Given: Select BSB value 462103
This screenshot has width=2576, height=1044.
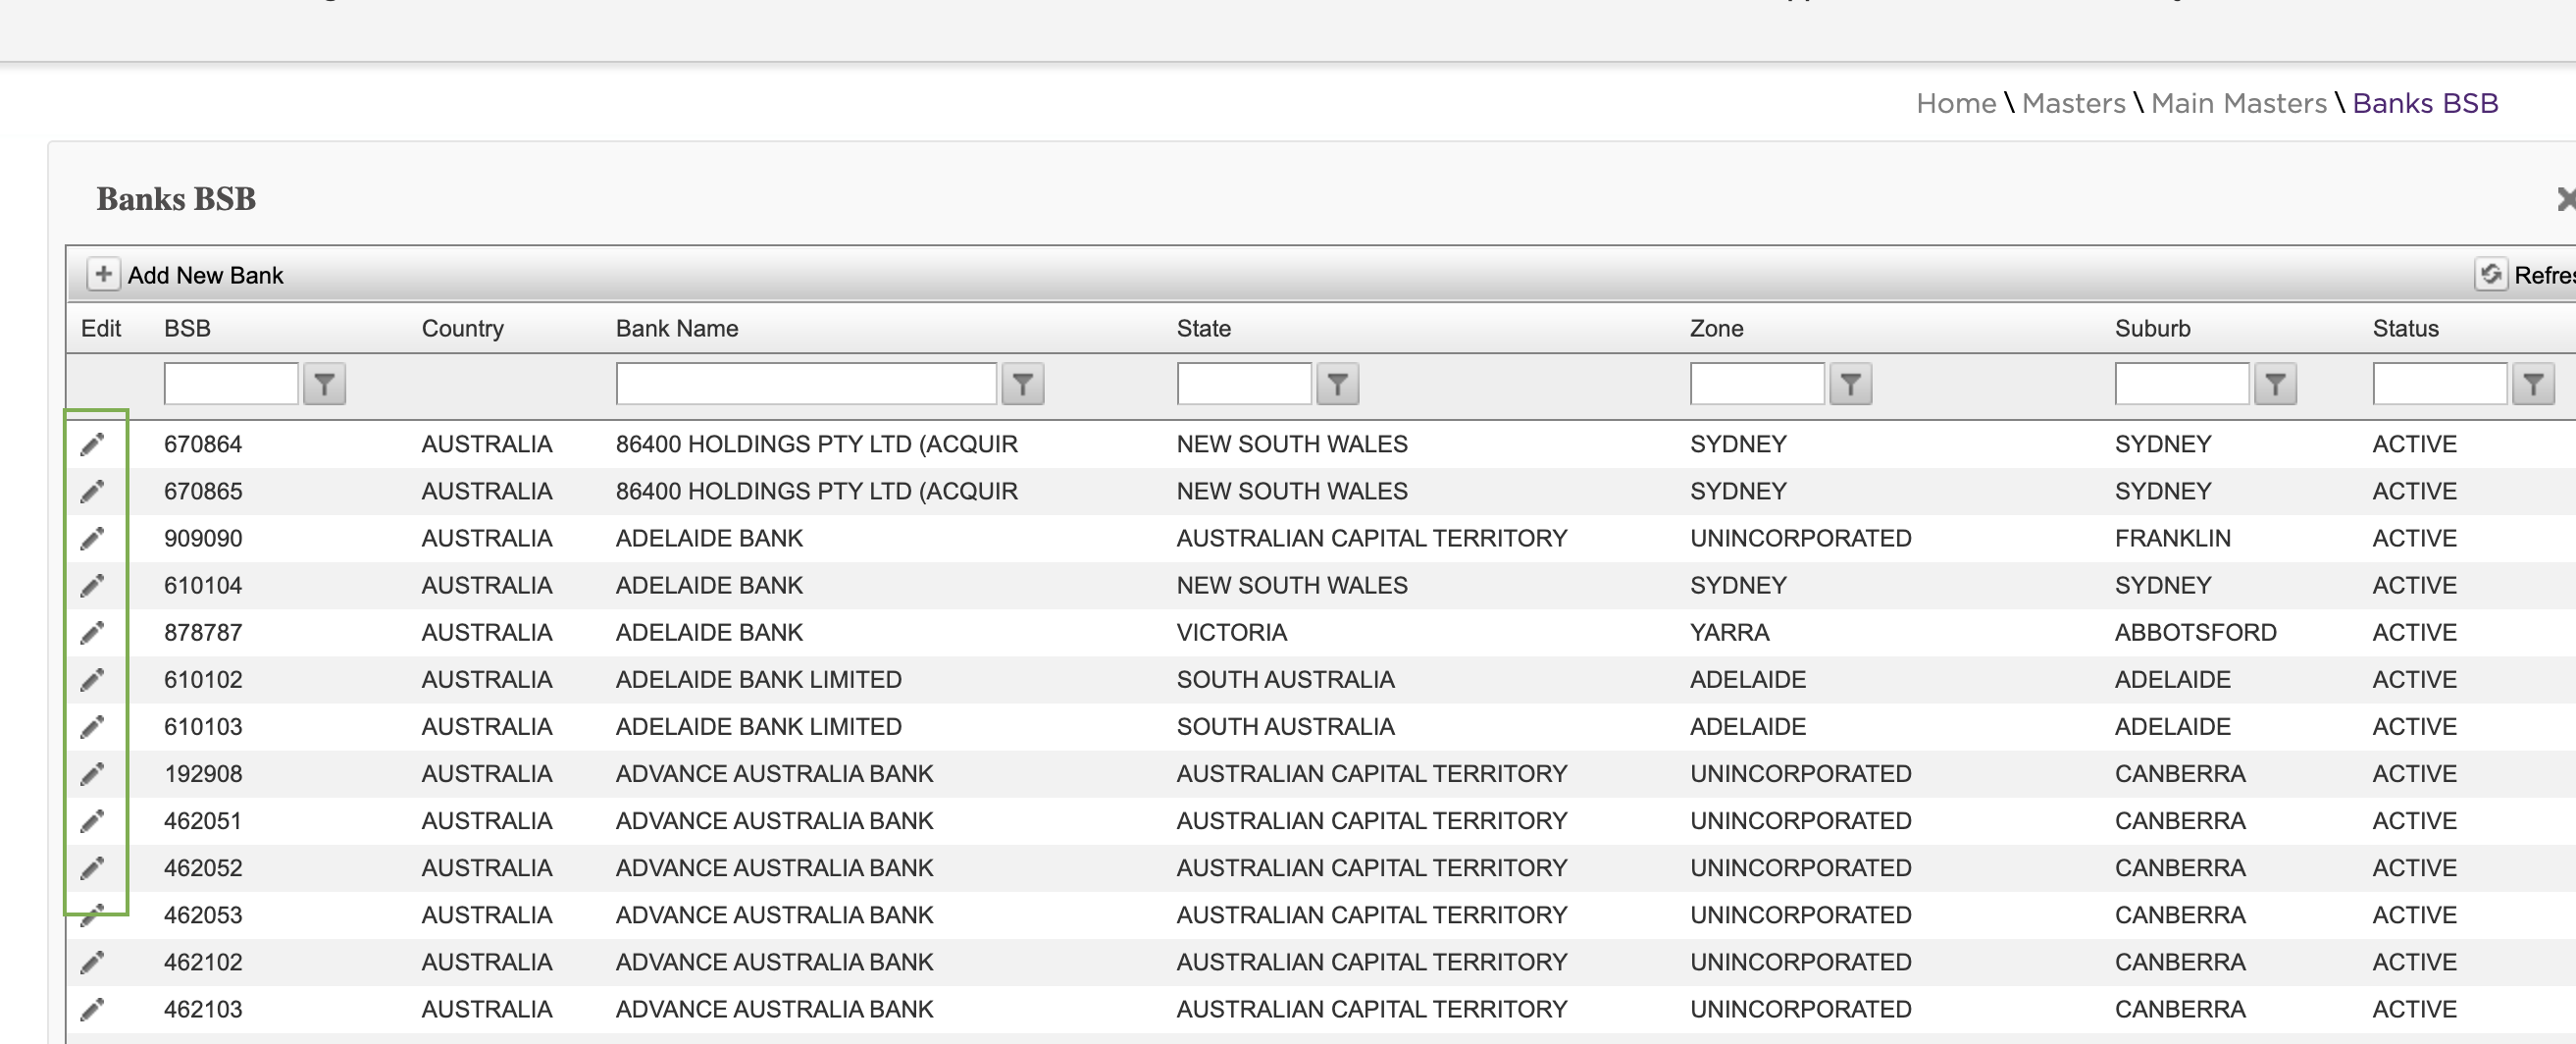Looking at the screenshot, I should (x=203, y=1009).
